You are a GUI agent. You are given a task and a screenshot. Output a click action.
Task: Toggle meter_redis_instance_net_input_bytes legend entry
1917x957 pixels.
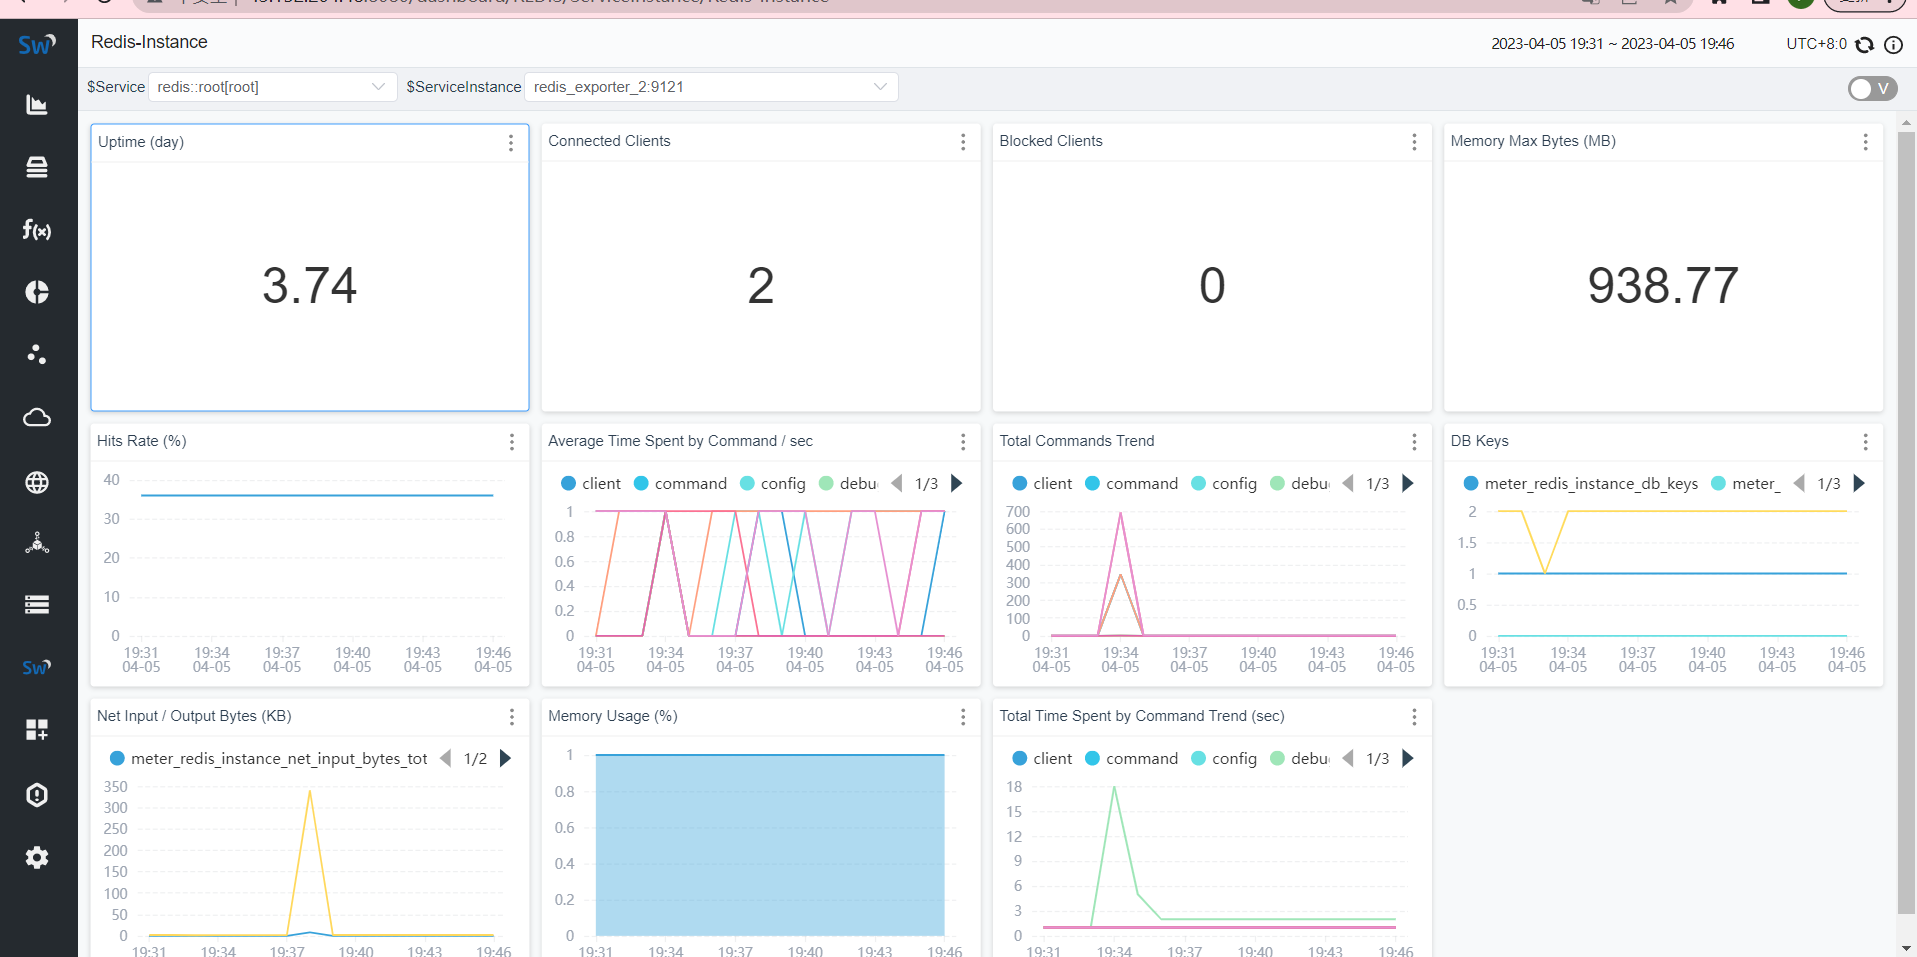tap(269, 758)
